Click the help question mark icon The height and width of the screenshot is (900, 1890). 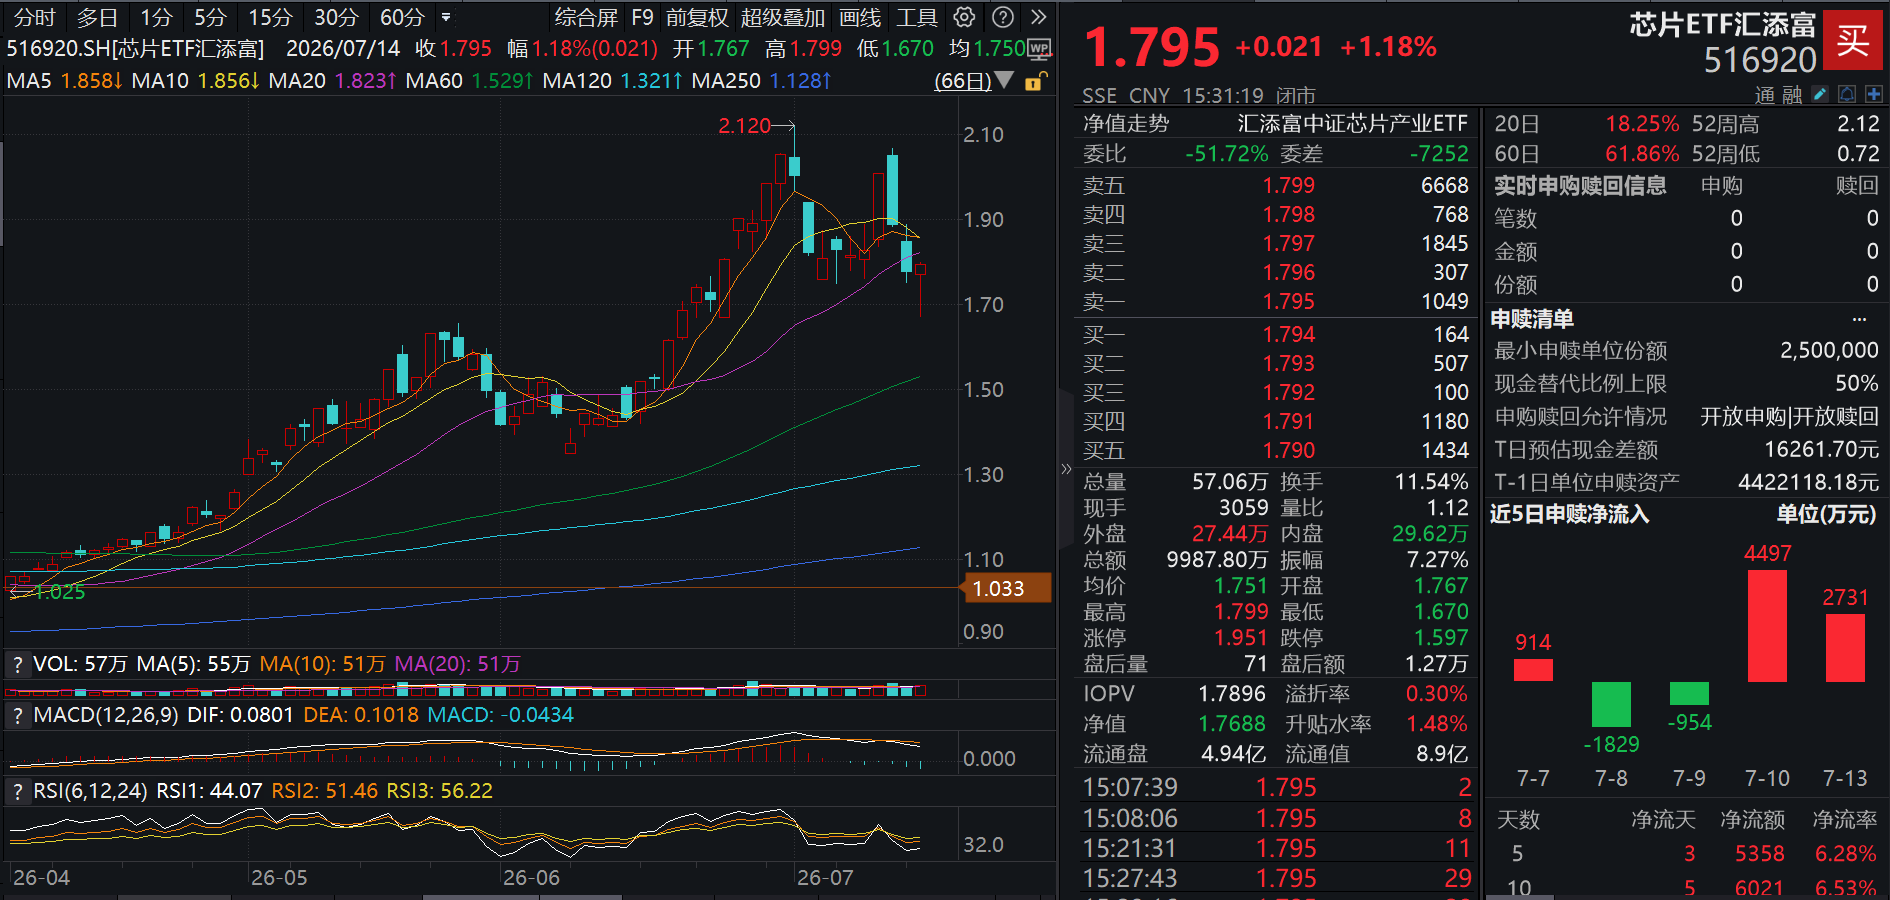pos(1002,17)
